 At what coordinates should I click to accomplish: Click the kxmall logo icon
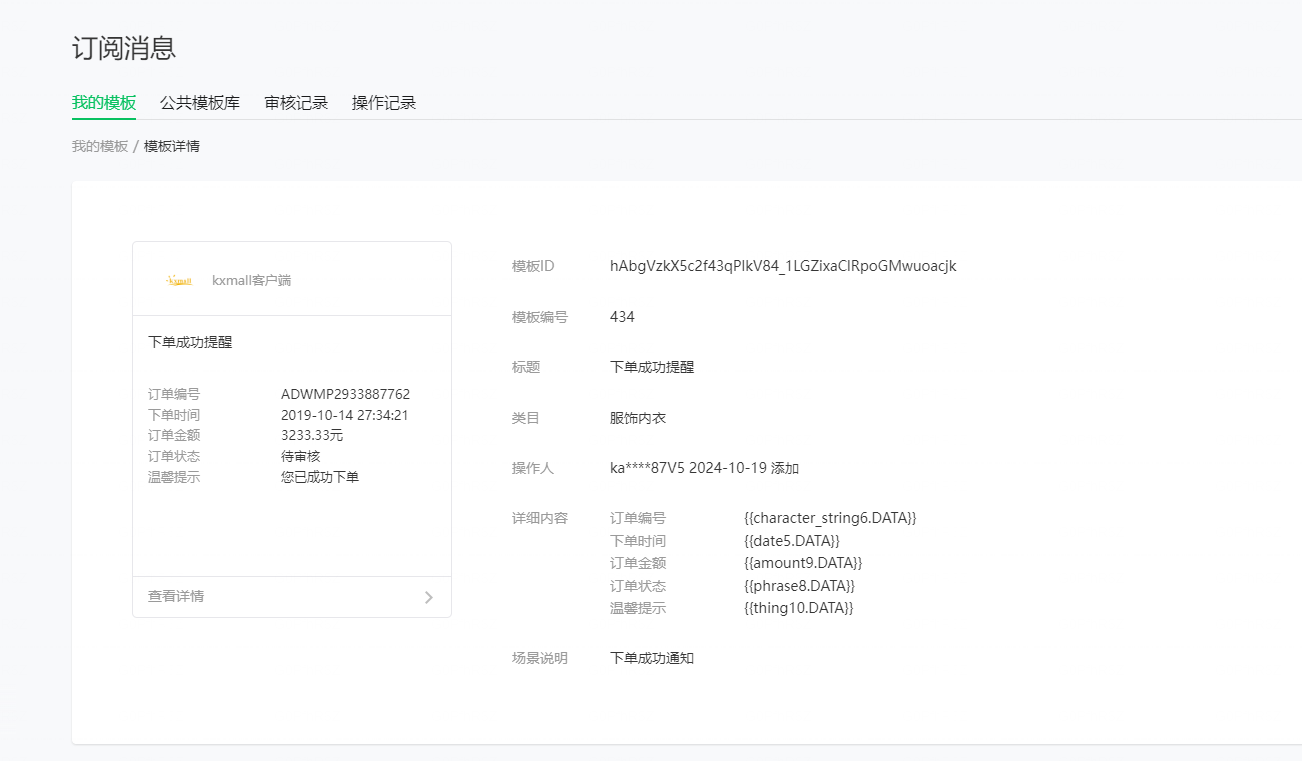179,281
